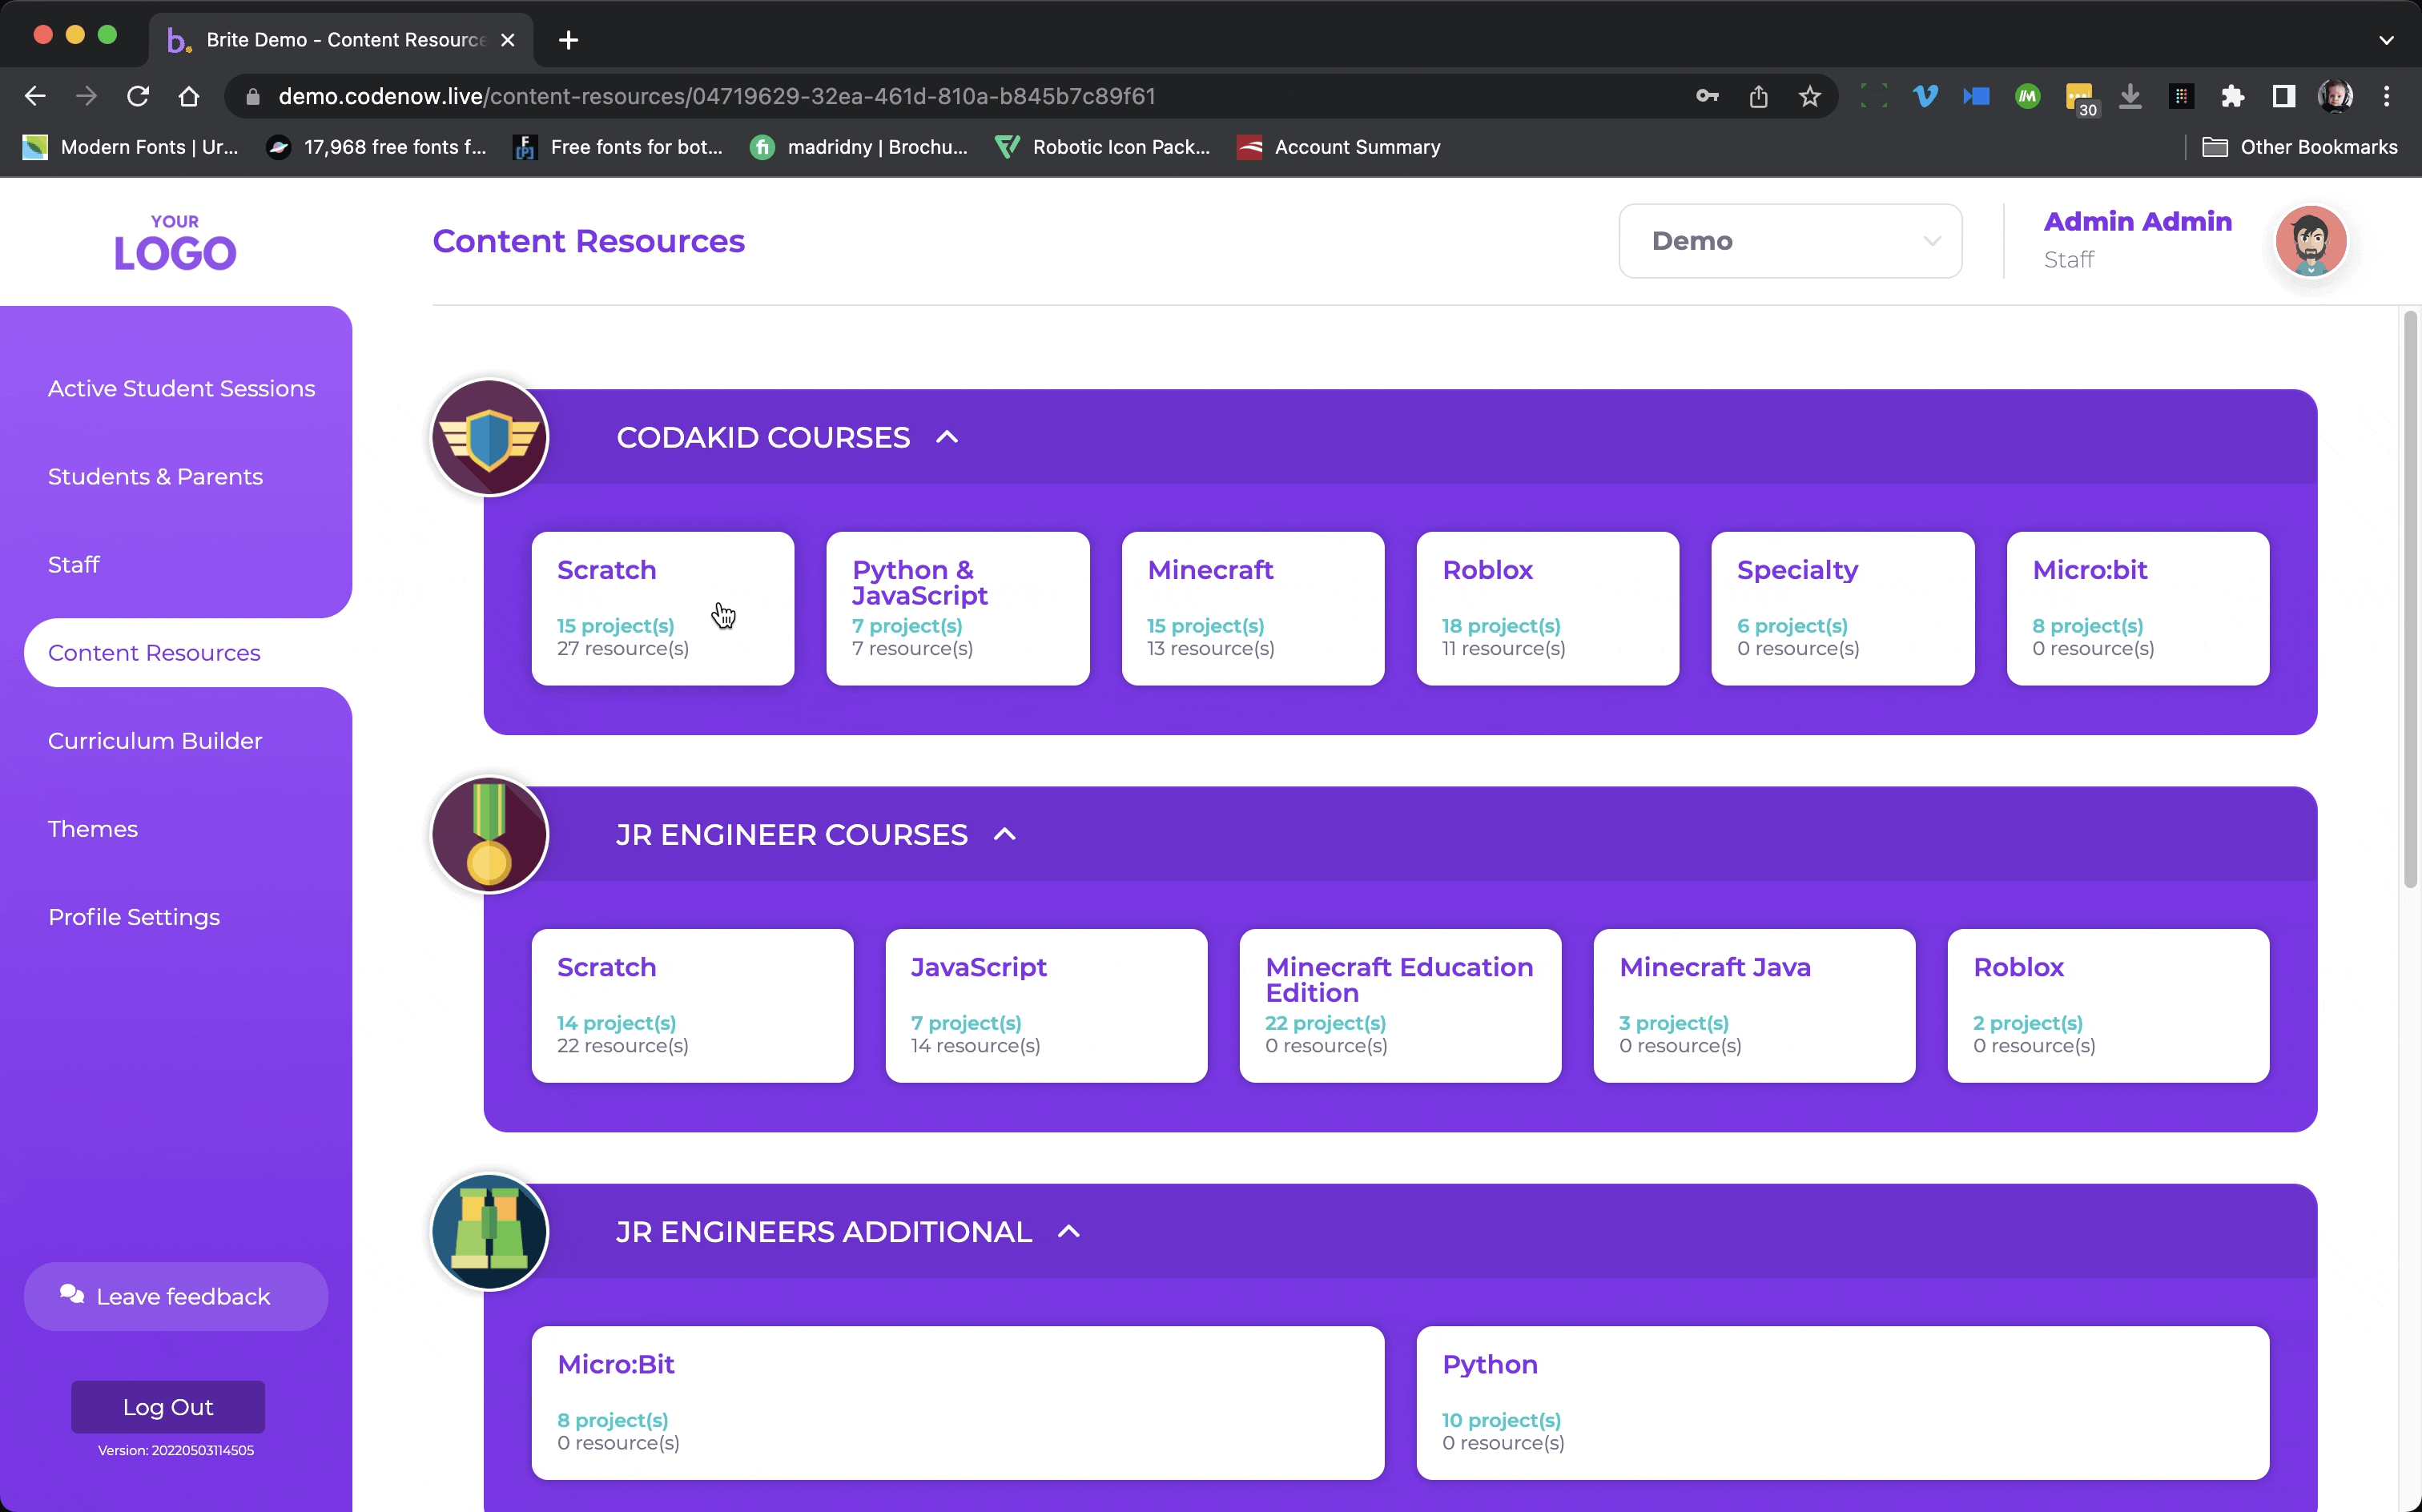
Task: Click the Log Out button
Action: coord(168,1406)
